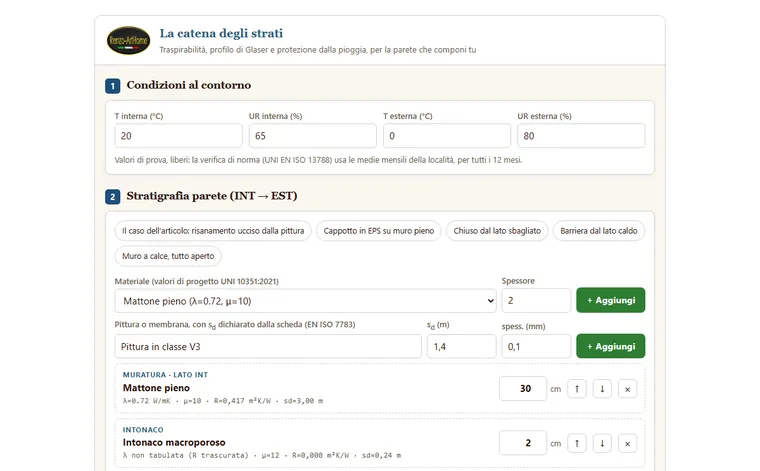Add the selected Mattone pieno material
This screenshot has width=760, height=471.
coord(610,300)
